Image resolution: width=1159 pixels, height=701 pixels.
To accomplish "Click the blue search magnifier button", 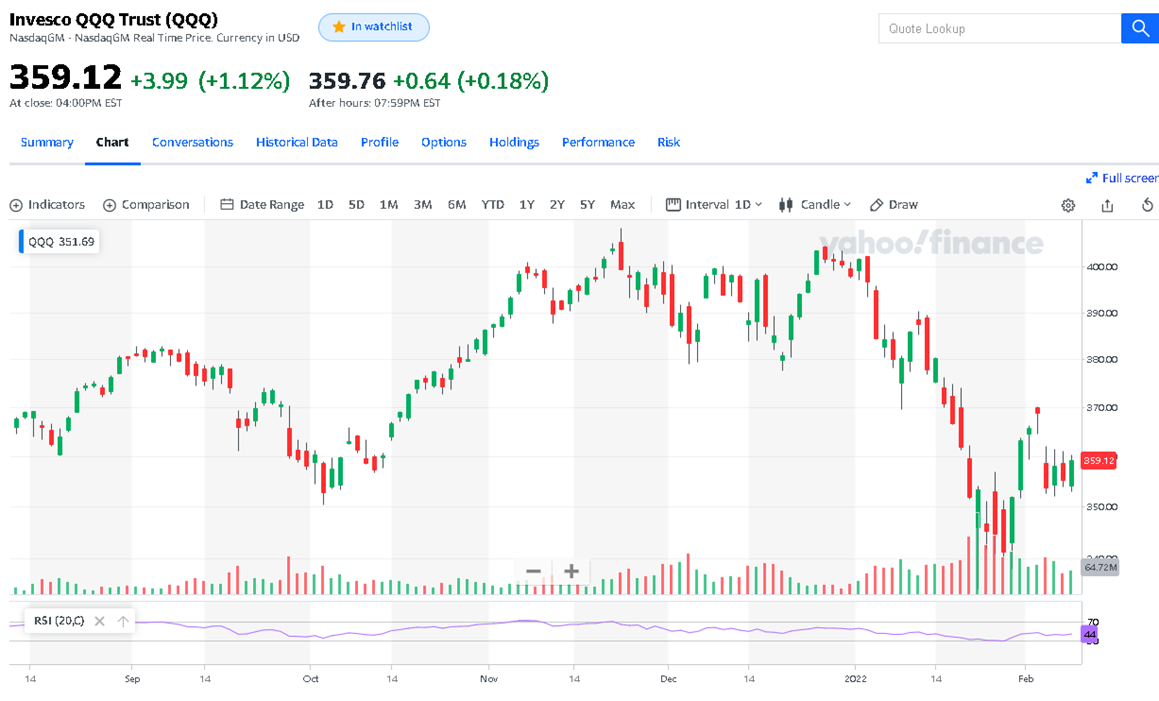I will 1140,29.
